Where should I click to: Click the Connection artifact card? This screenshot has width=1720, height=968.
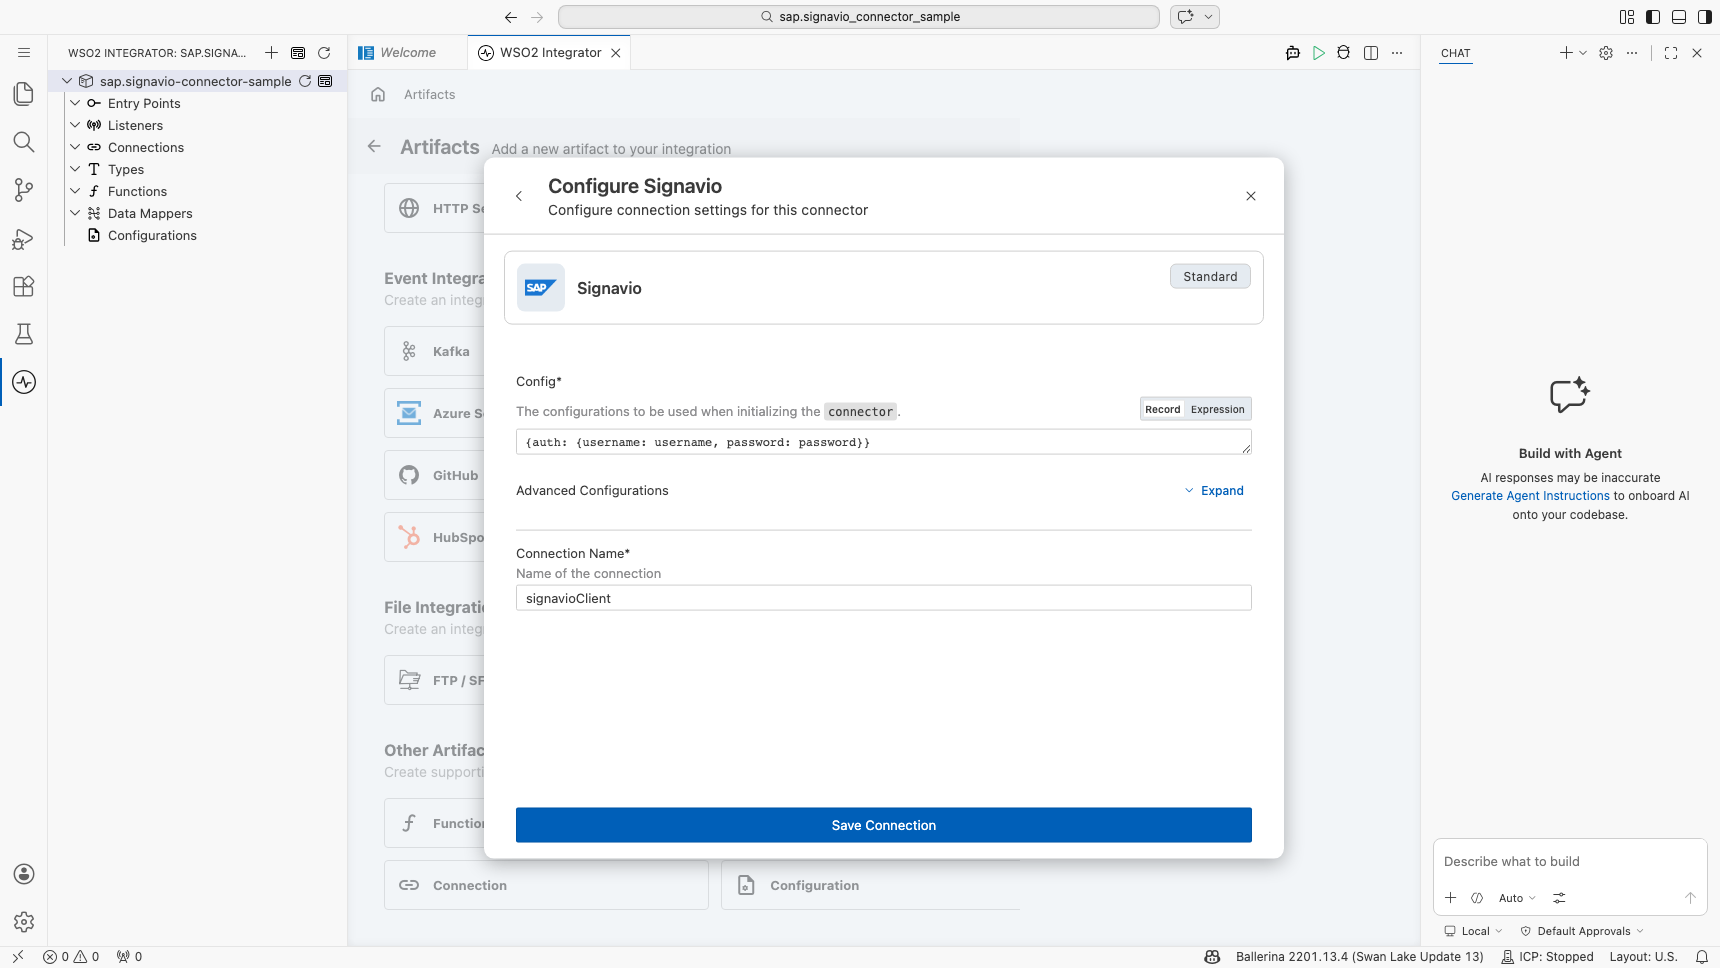[546, 885]
